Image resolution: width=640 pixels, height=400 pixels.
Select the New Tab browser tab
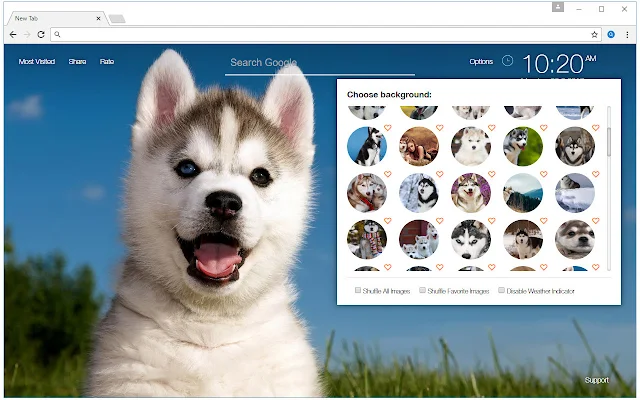point(56,18)
